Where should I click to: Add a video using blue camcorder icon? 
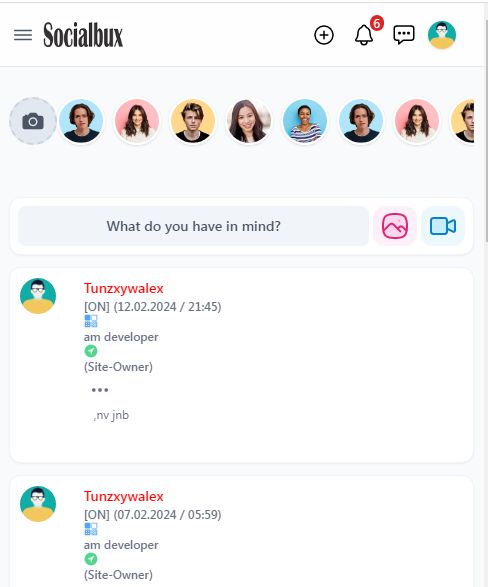(x=443, y=226)
